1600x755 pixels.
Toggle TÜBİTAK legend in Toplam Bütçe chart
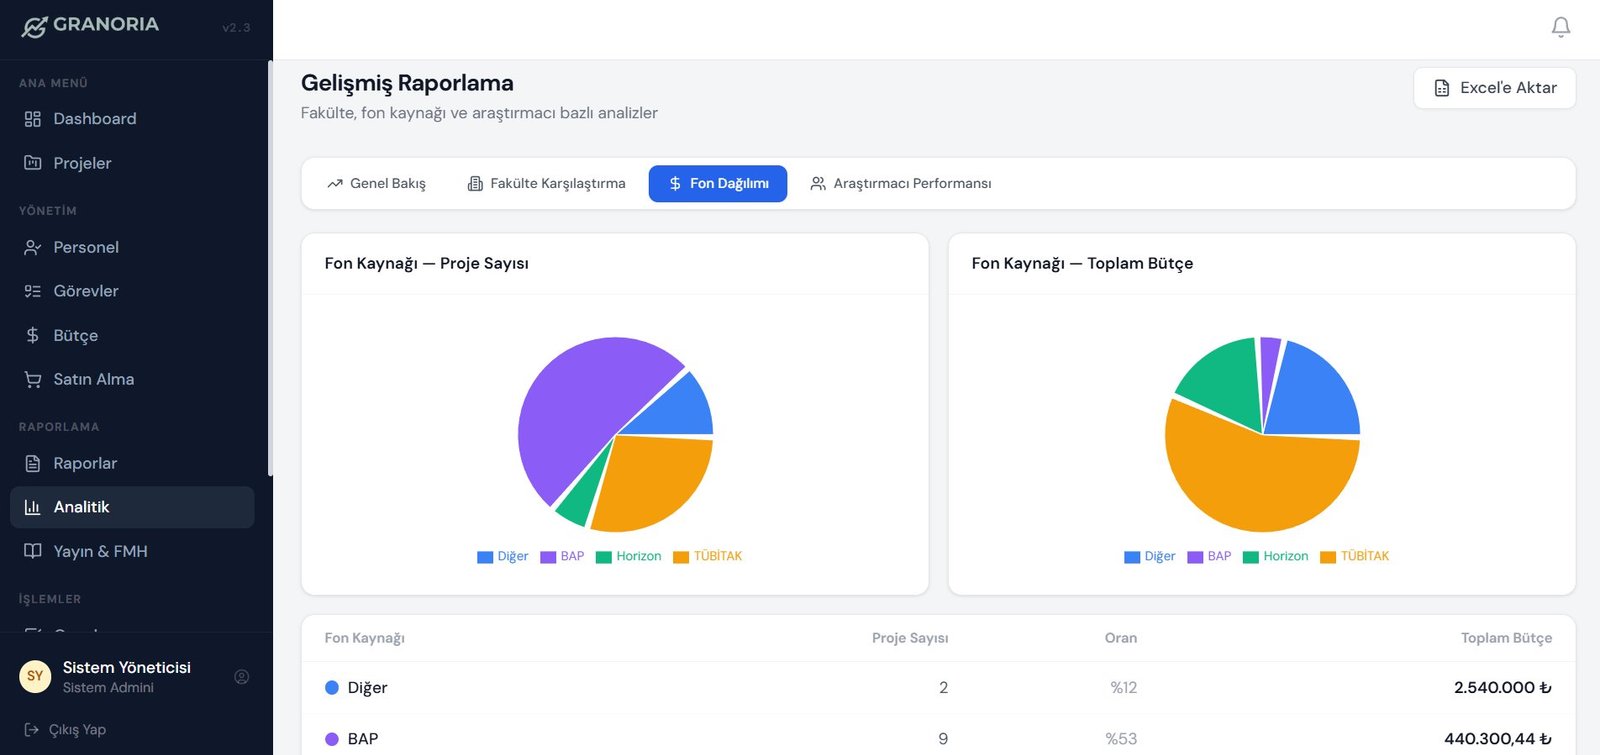coord(1355,557)
